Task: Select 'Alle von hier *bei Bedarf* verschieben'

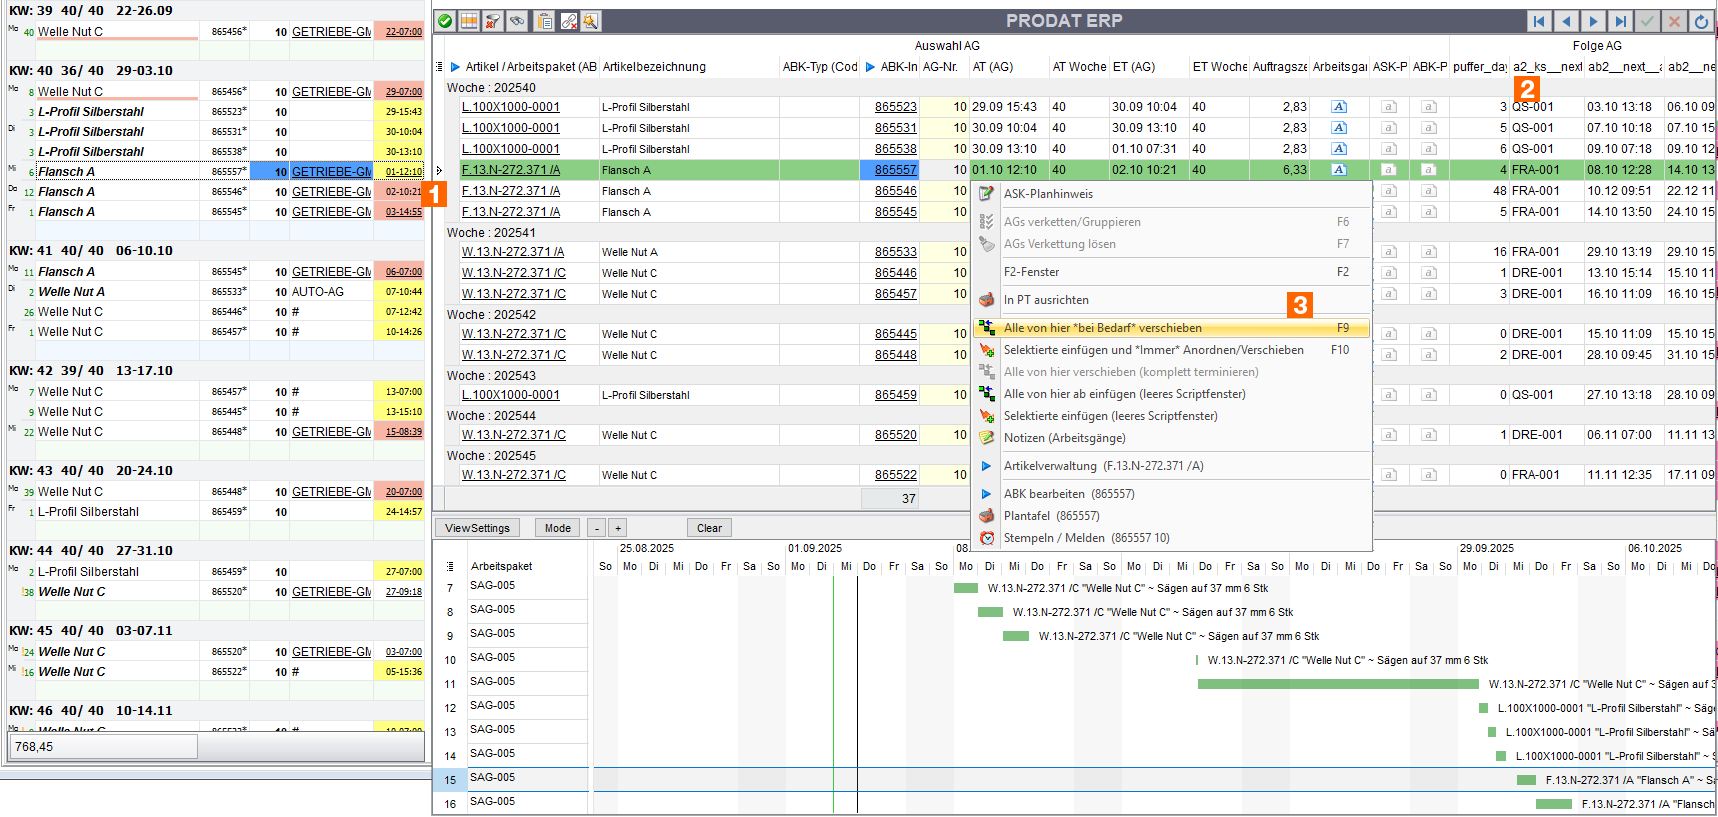Action: click(1102, 328)
